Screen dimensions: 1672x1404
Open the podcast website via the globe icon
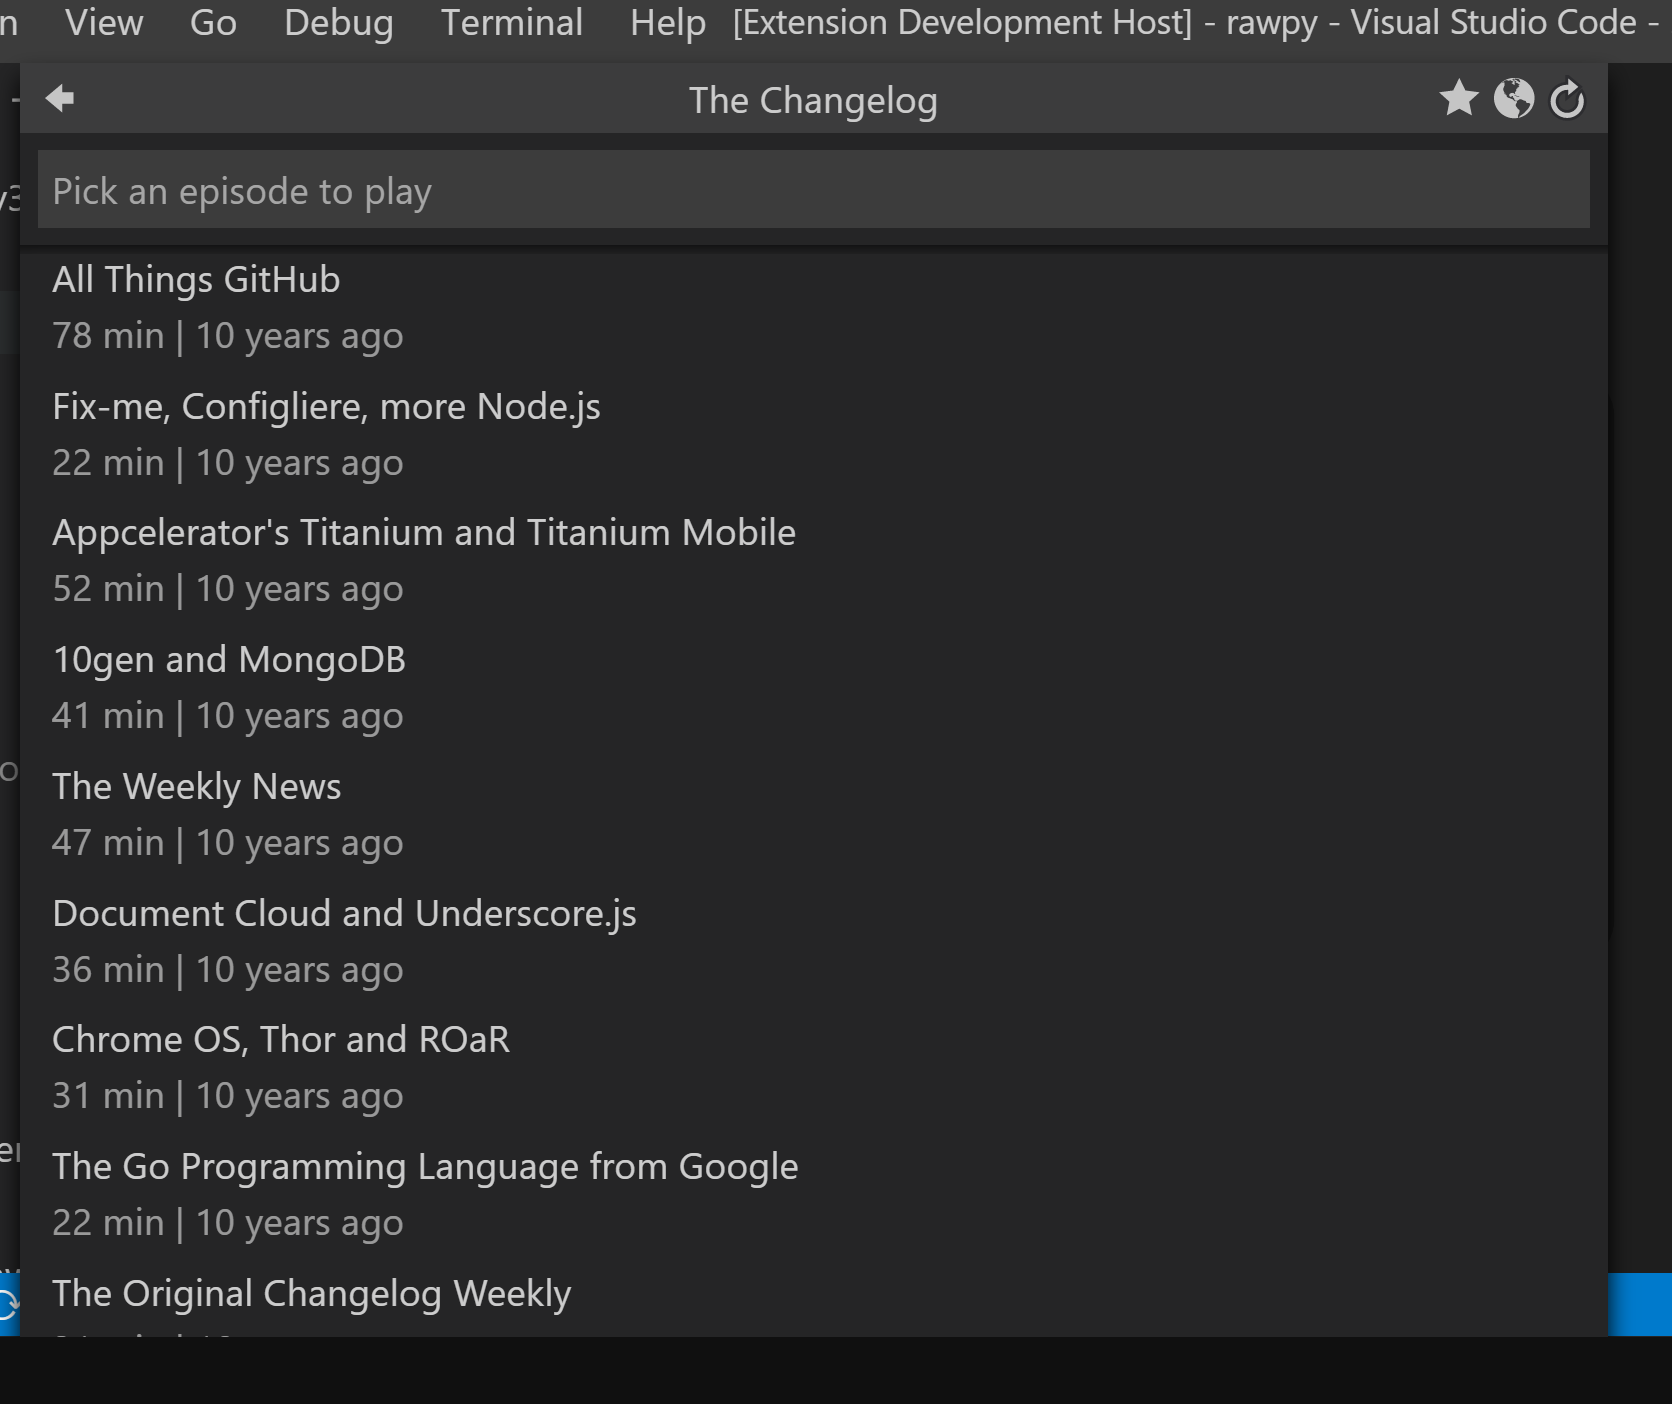1513,99
